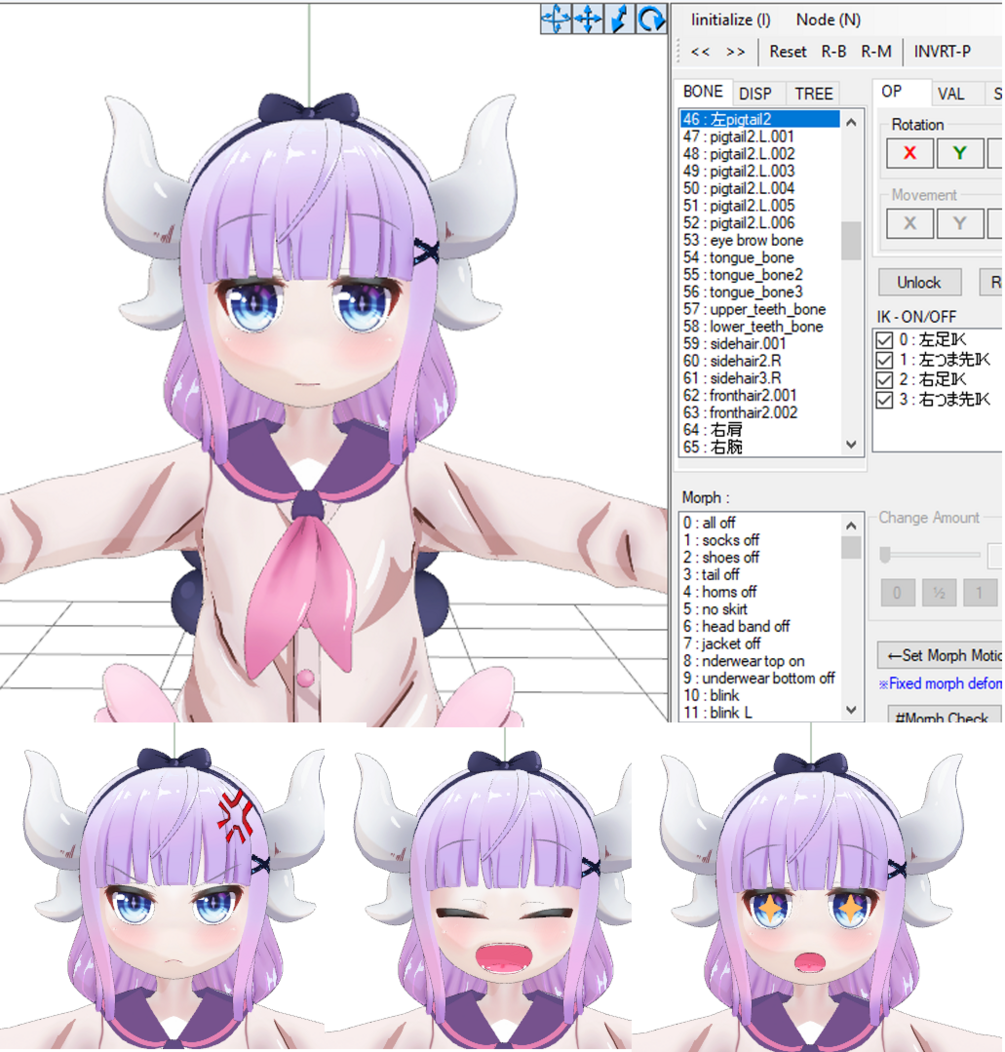Screen dimensions: 1005x1052
Task: Click the << previous button
Action: (700, 52)
